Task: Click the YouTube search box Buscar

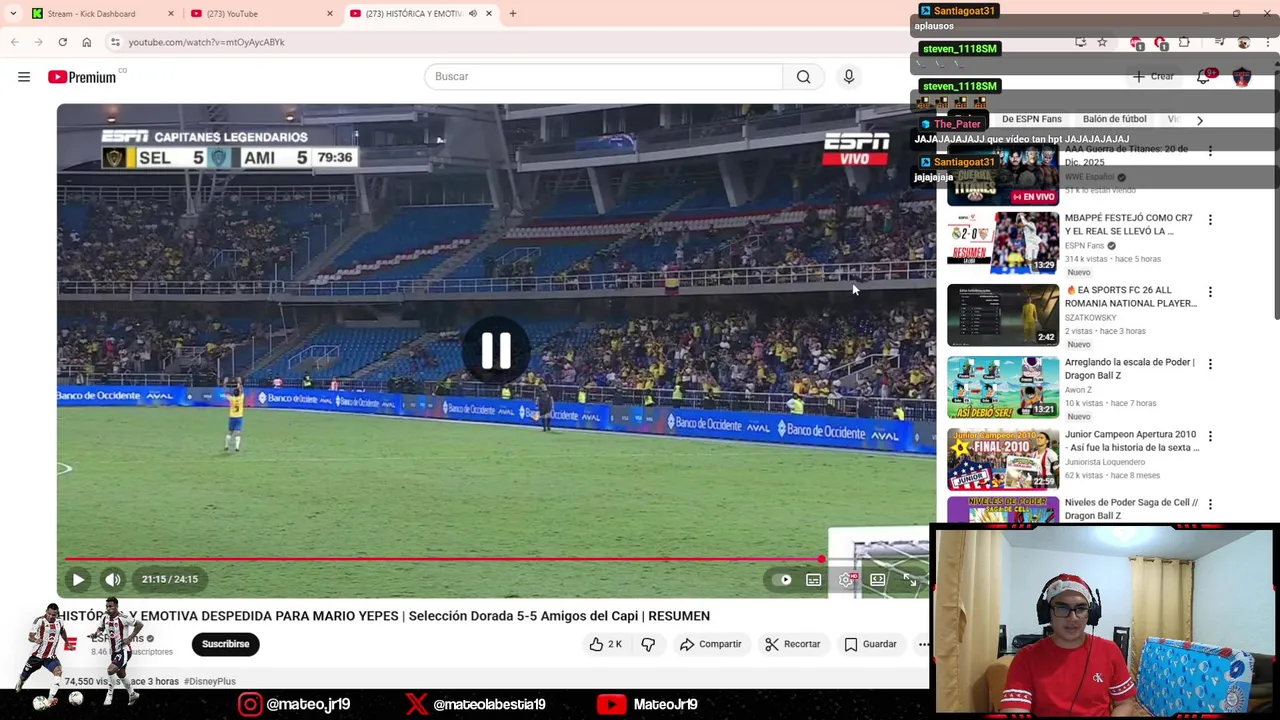Action: click(x=603, y=77)
